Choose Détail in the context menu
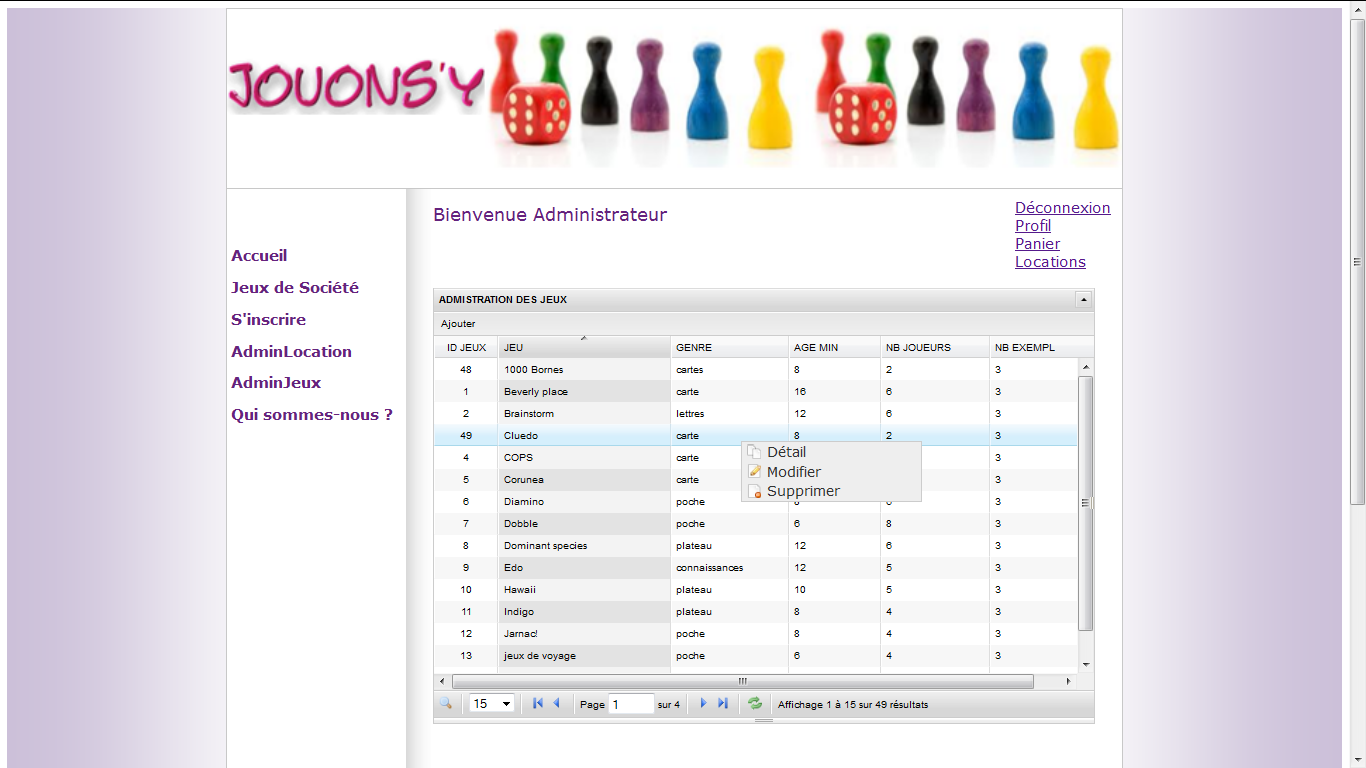The image size is (1366, 768). click(831, 452)
